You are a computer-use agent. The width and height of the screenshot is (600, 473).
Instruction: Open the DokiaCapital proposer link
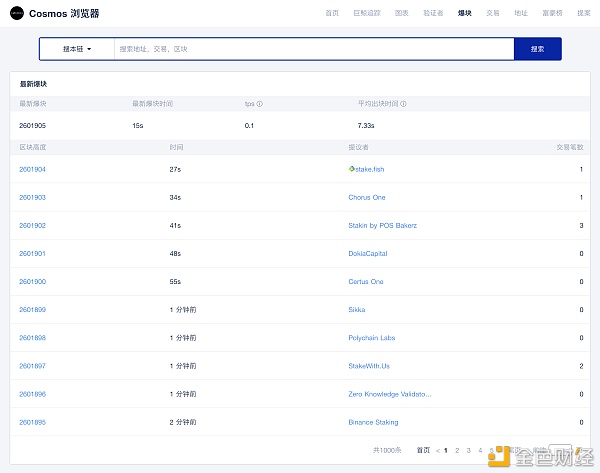368,253
